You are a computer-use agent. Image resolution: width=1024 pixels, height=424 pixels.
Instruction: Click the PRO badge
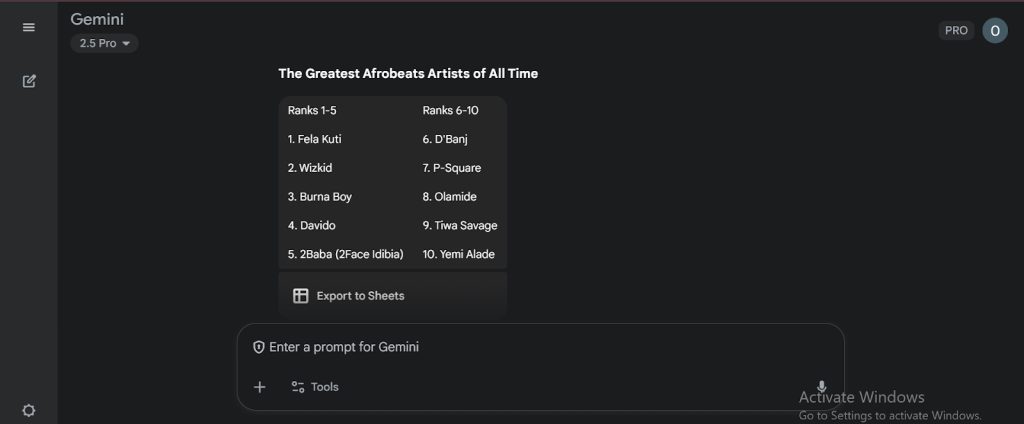click(956, 31)
